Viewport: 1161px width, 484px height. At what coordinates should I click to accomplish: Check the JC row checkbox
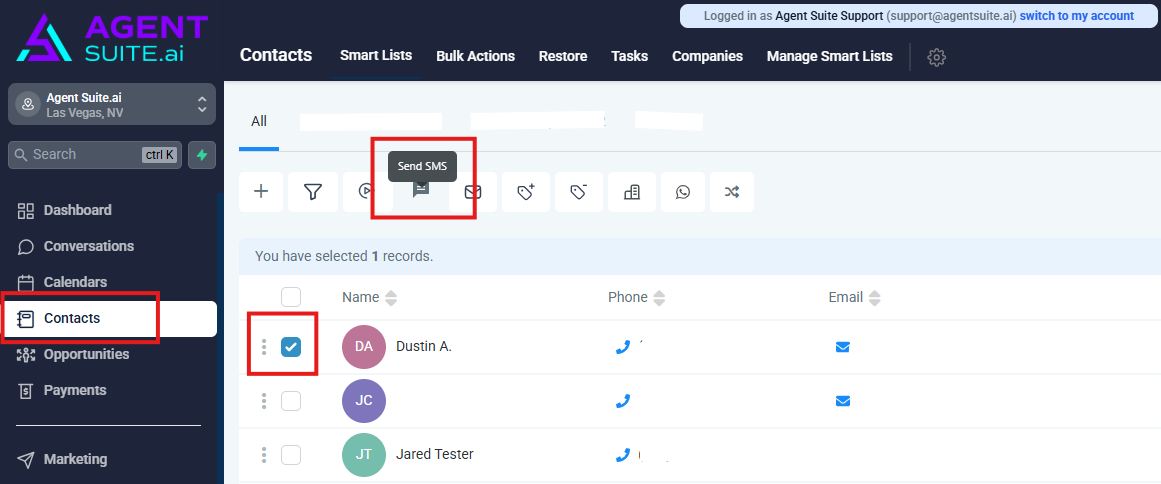click(291, 400)
